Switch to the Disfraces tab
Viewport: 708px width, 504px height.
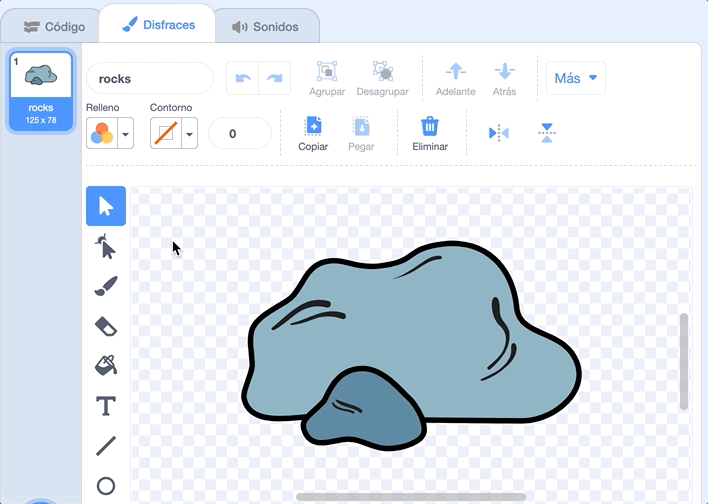point(158,24)
